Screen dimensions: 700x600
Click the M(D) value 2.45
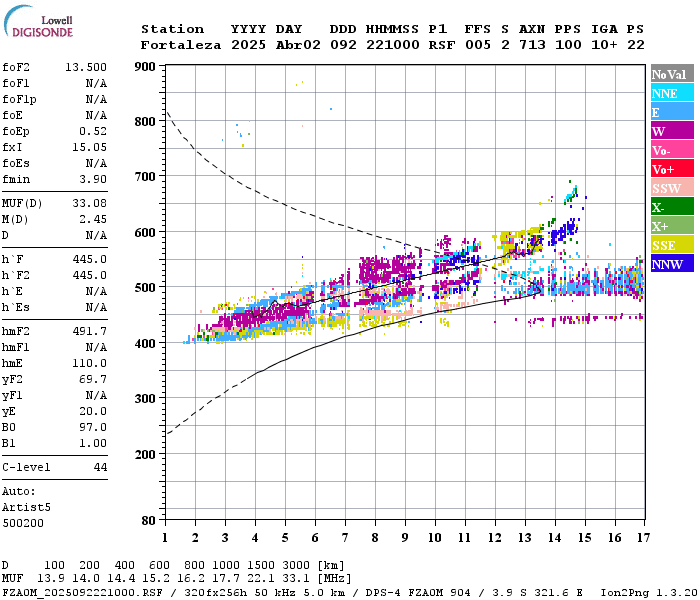[93, 219]
